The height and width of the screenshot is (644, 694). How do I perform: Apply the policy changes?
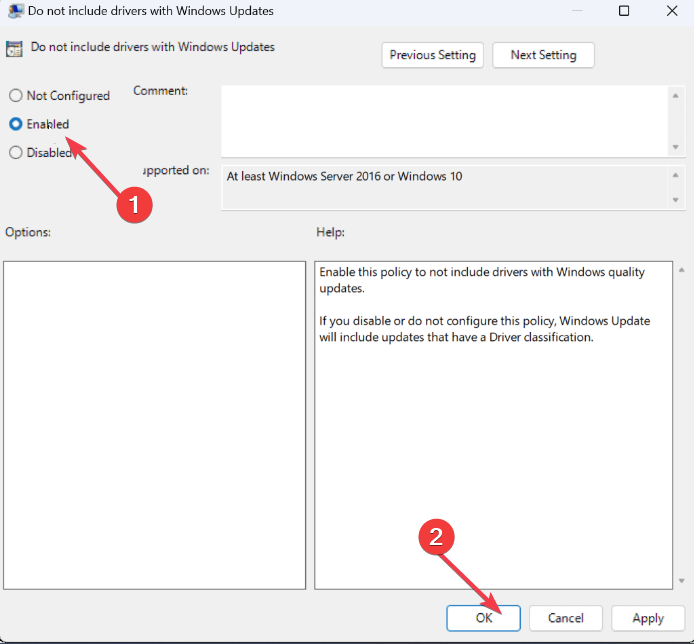tap(648, 618)
